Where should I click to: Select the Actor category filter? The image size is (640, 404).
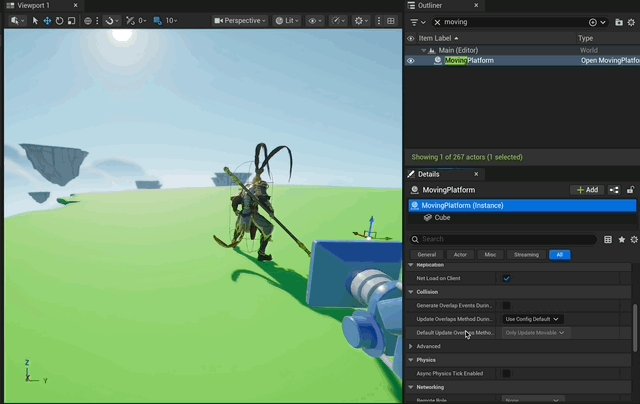click(460, 255)
